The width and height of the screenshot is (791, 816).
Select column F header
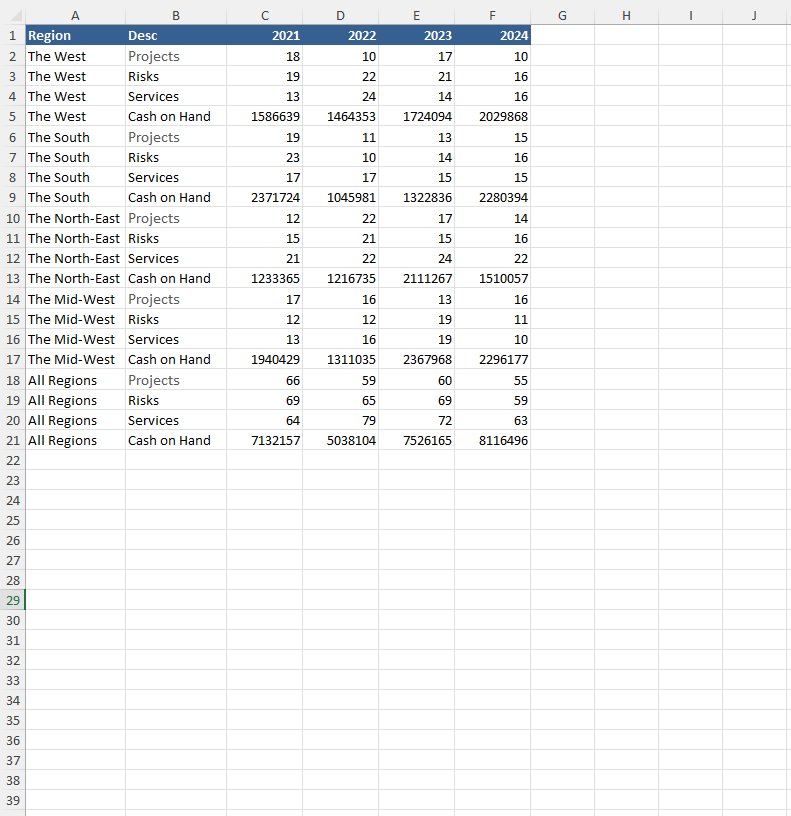coord(492,16)
